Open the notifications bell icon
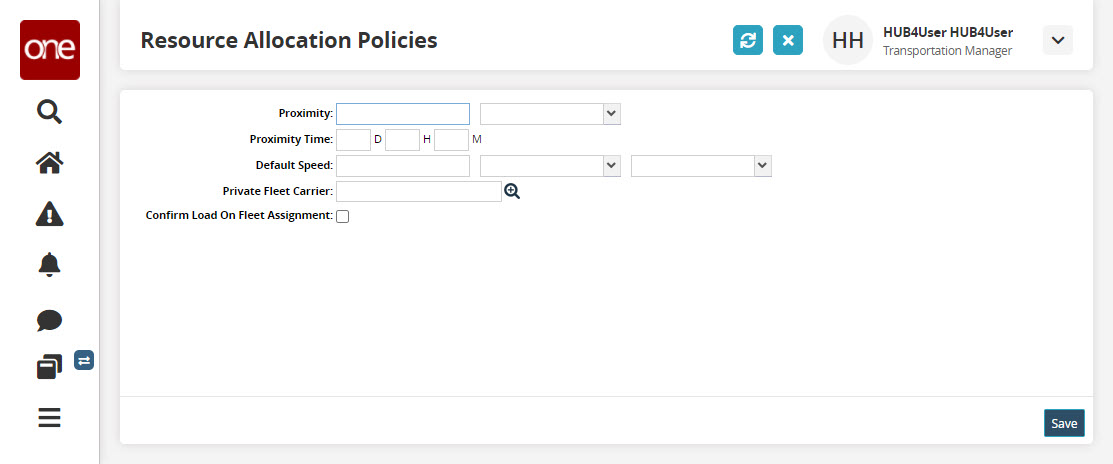This screenshot has width=1113, height=464. coord(49,265)
